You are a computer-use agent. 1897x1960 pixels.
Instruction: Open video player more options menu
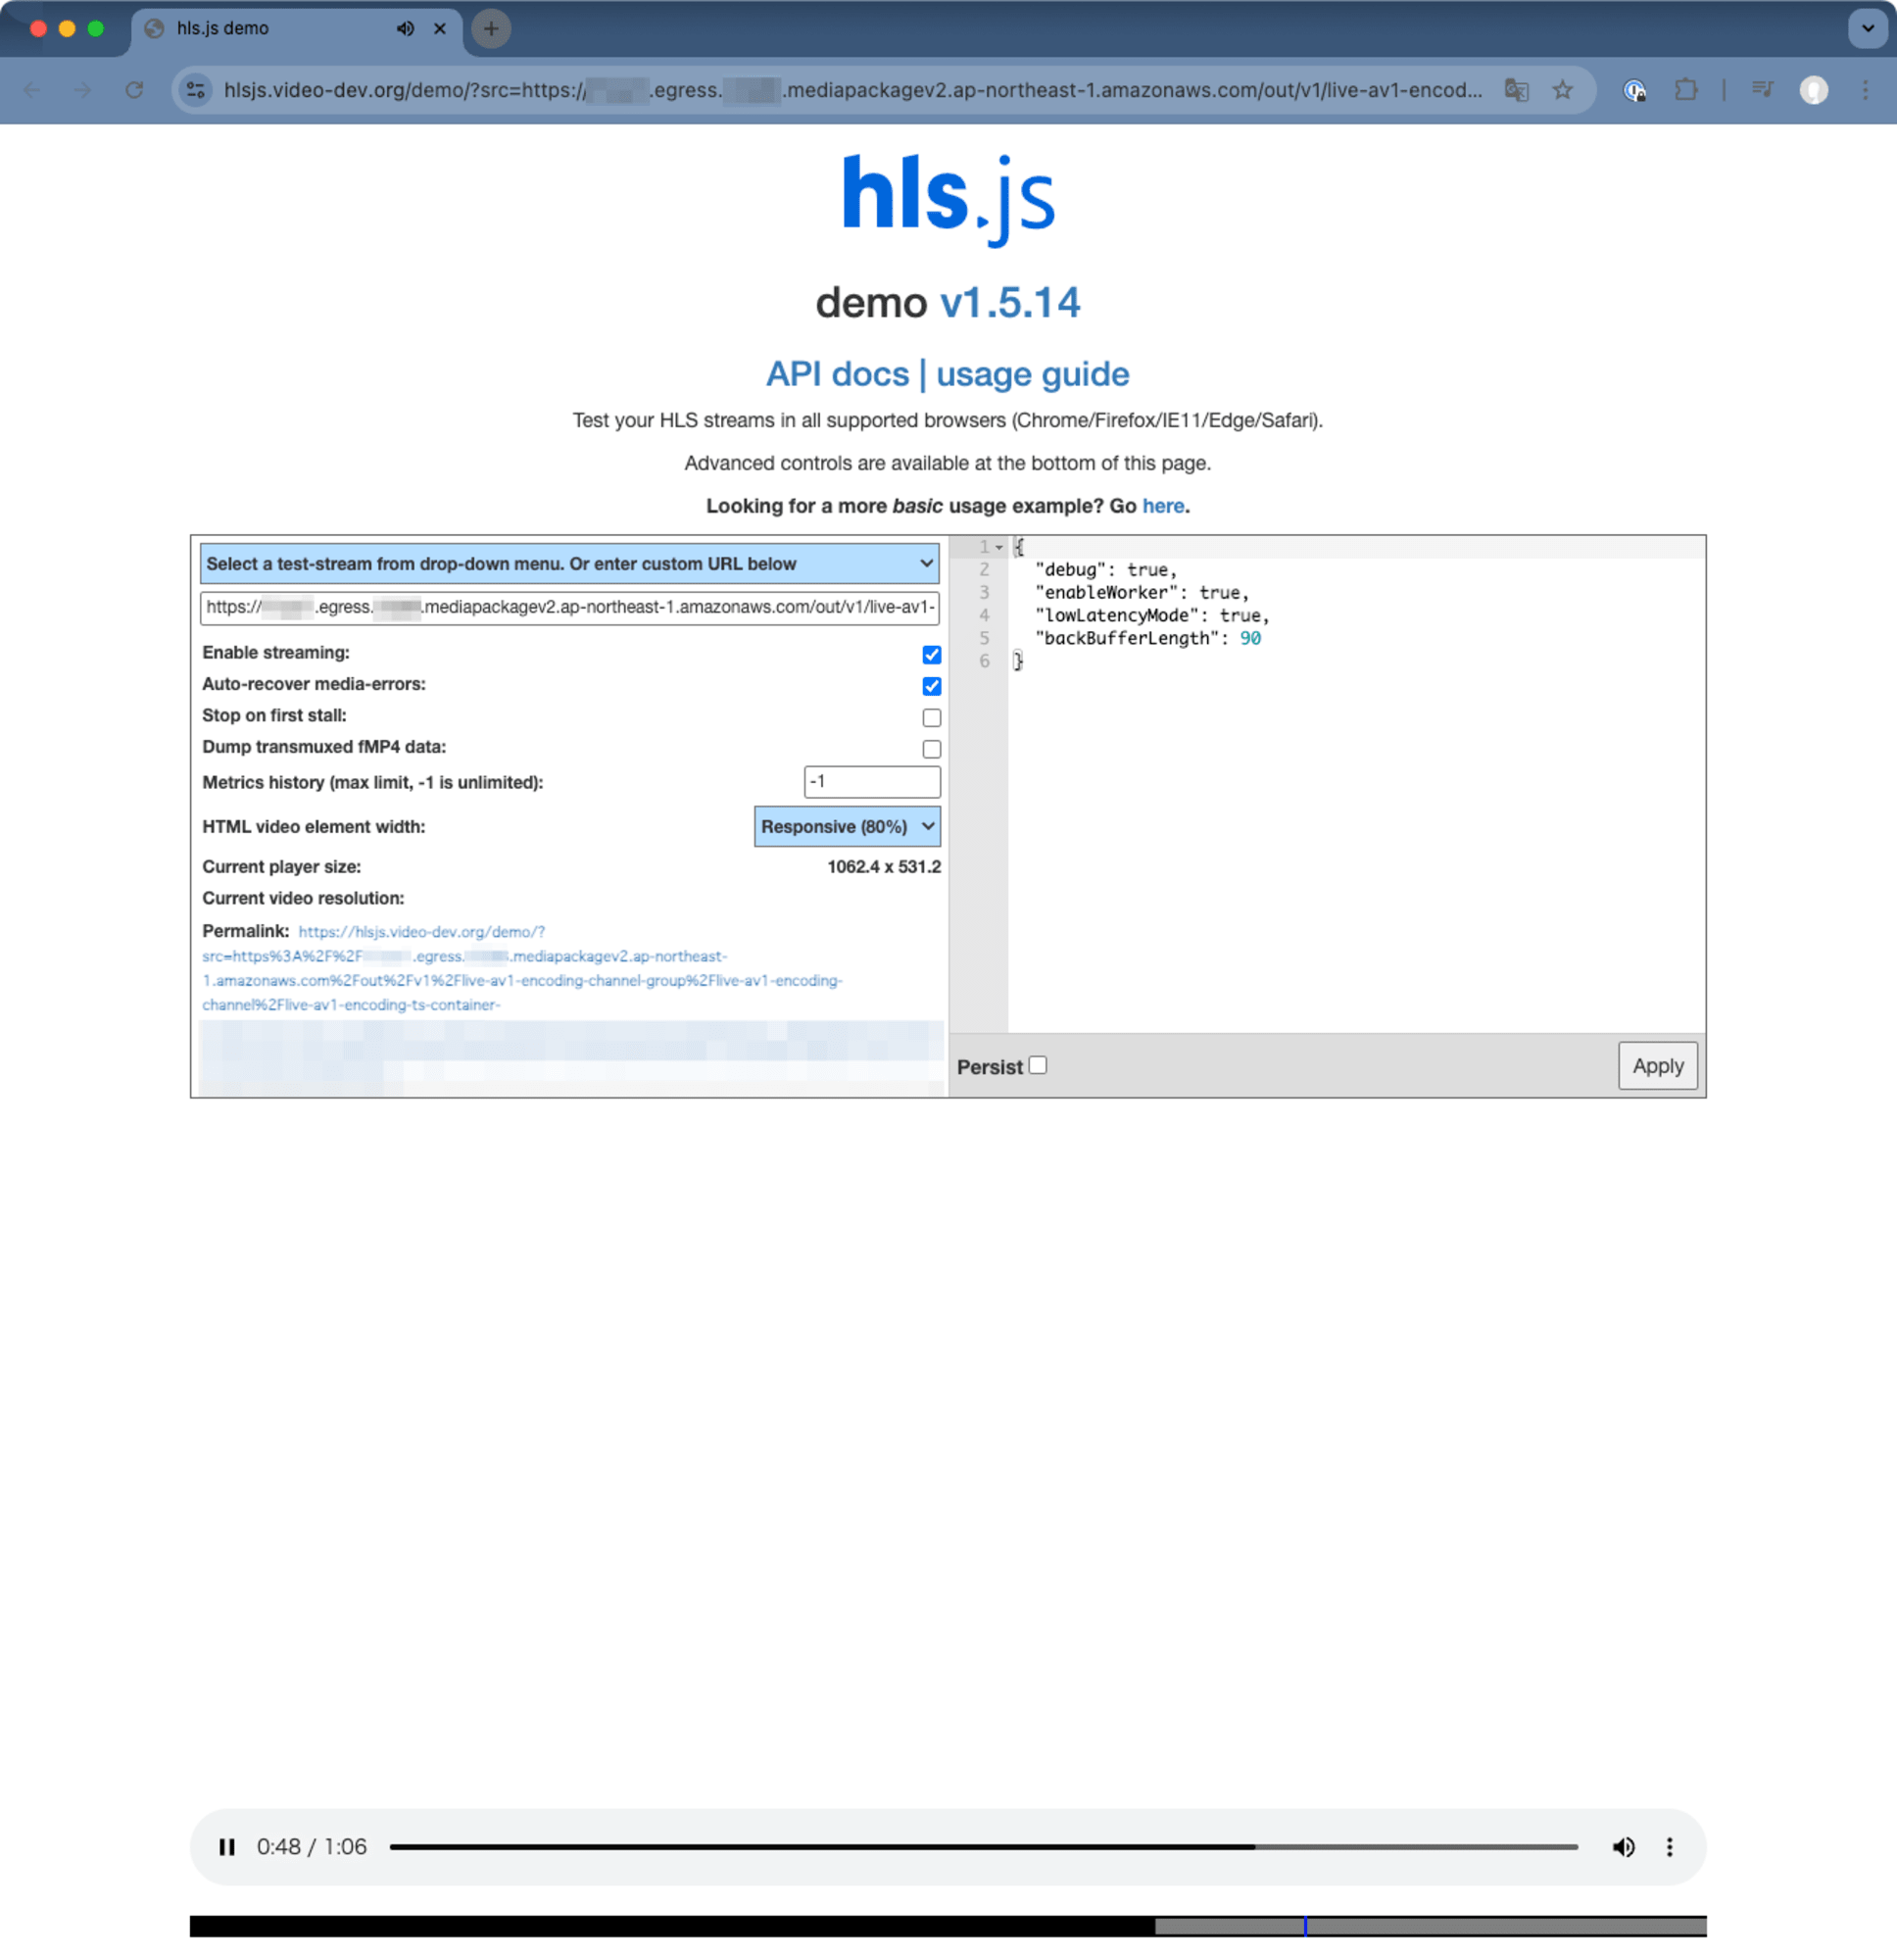1669,1847
